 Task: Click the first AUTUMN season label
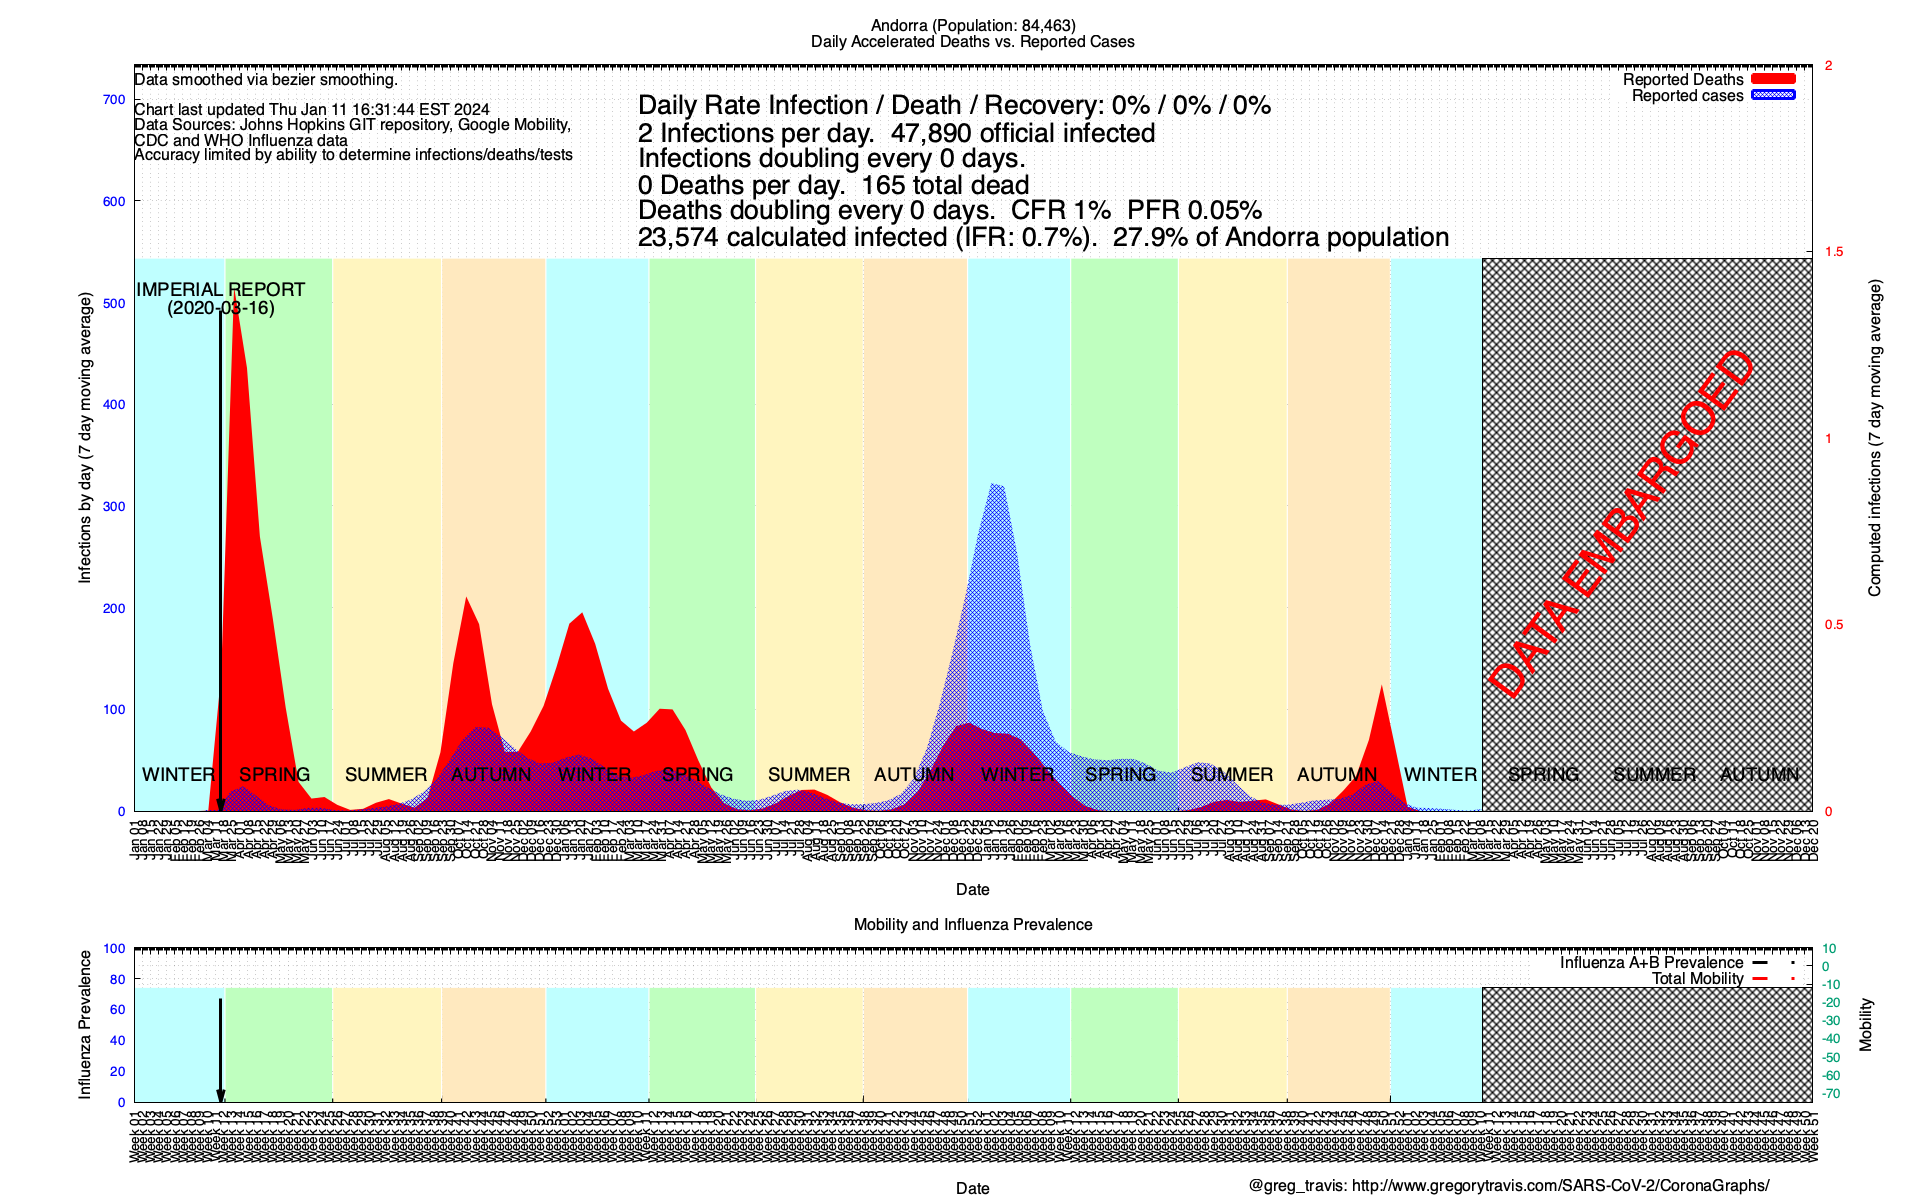pos(491,775)
